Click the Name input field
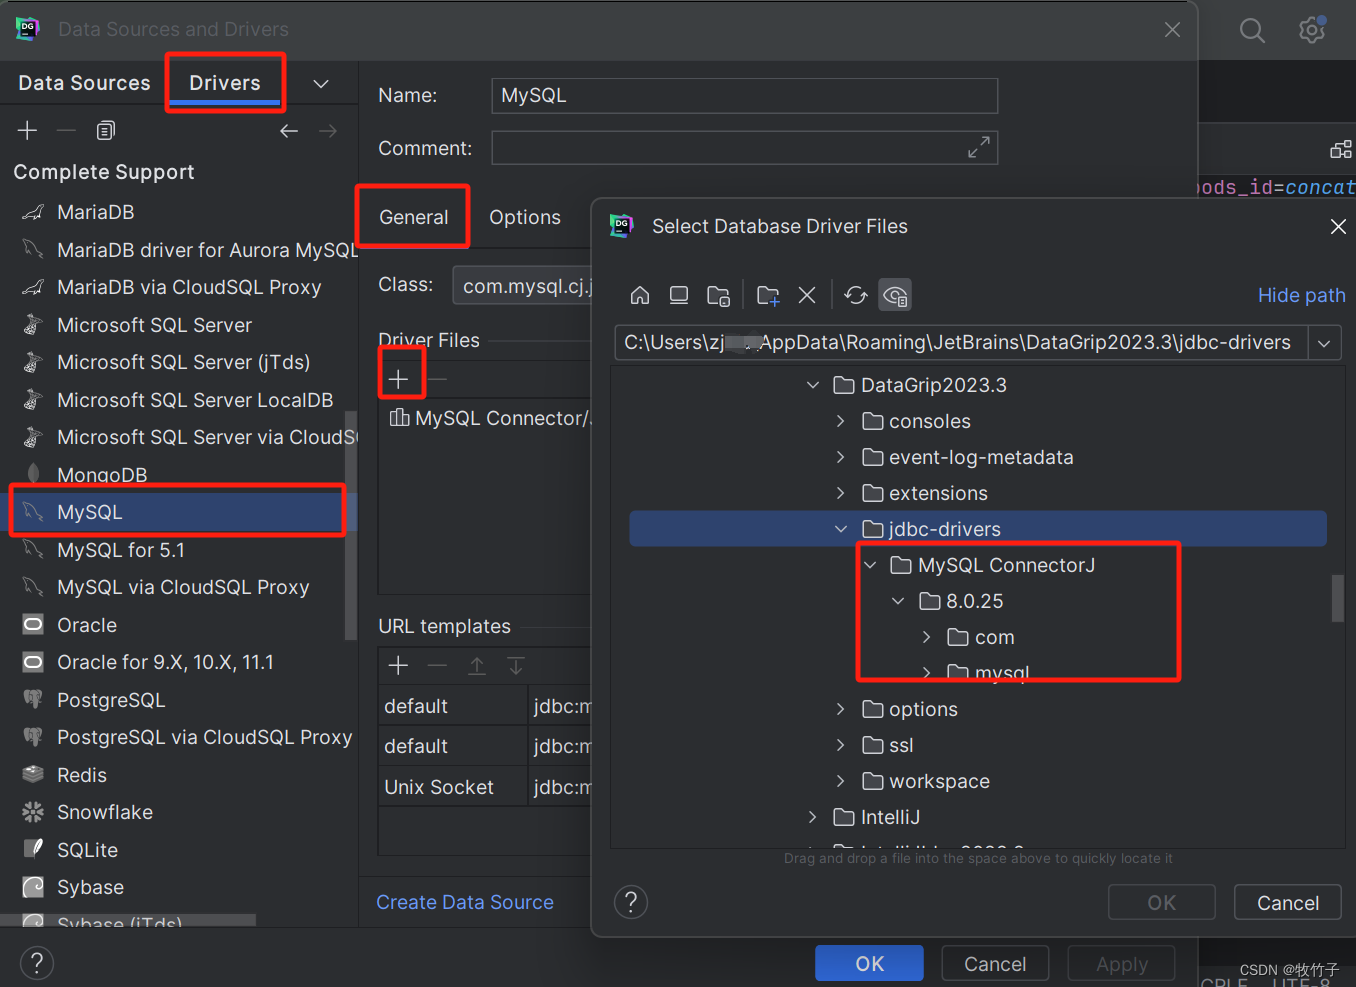The image size is (1356, 987). click(744, 96)
